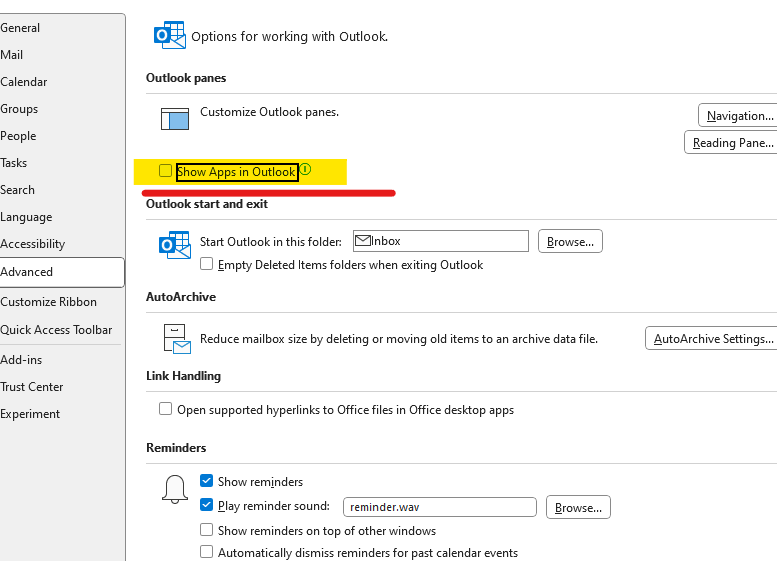The image size is (777, 561).
Task: Open Customize Ribbon settings
Action: [x=49, y=302]
